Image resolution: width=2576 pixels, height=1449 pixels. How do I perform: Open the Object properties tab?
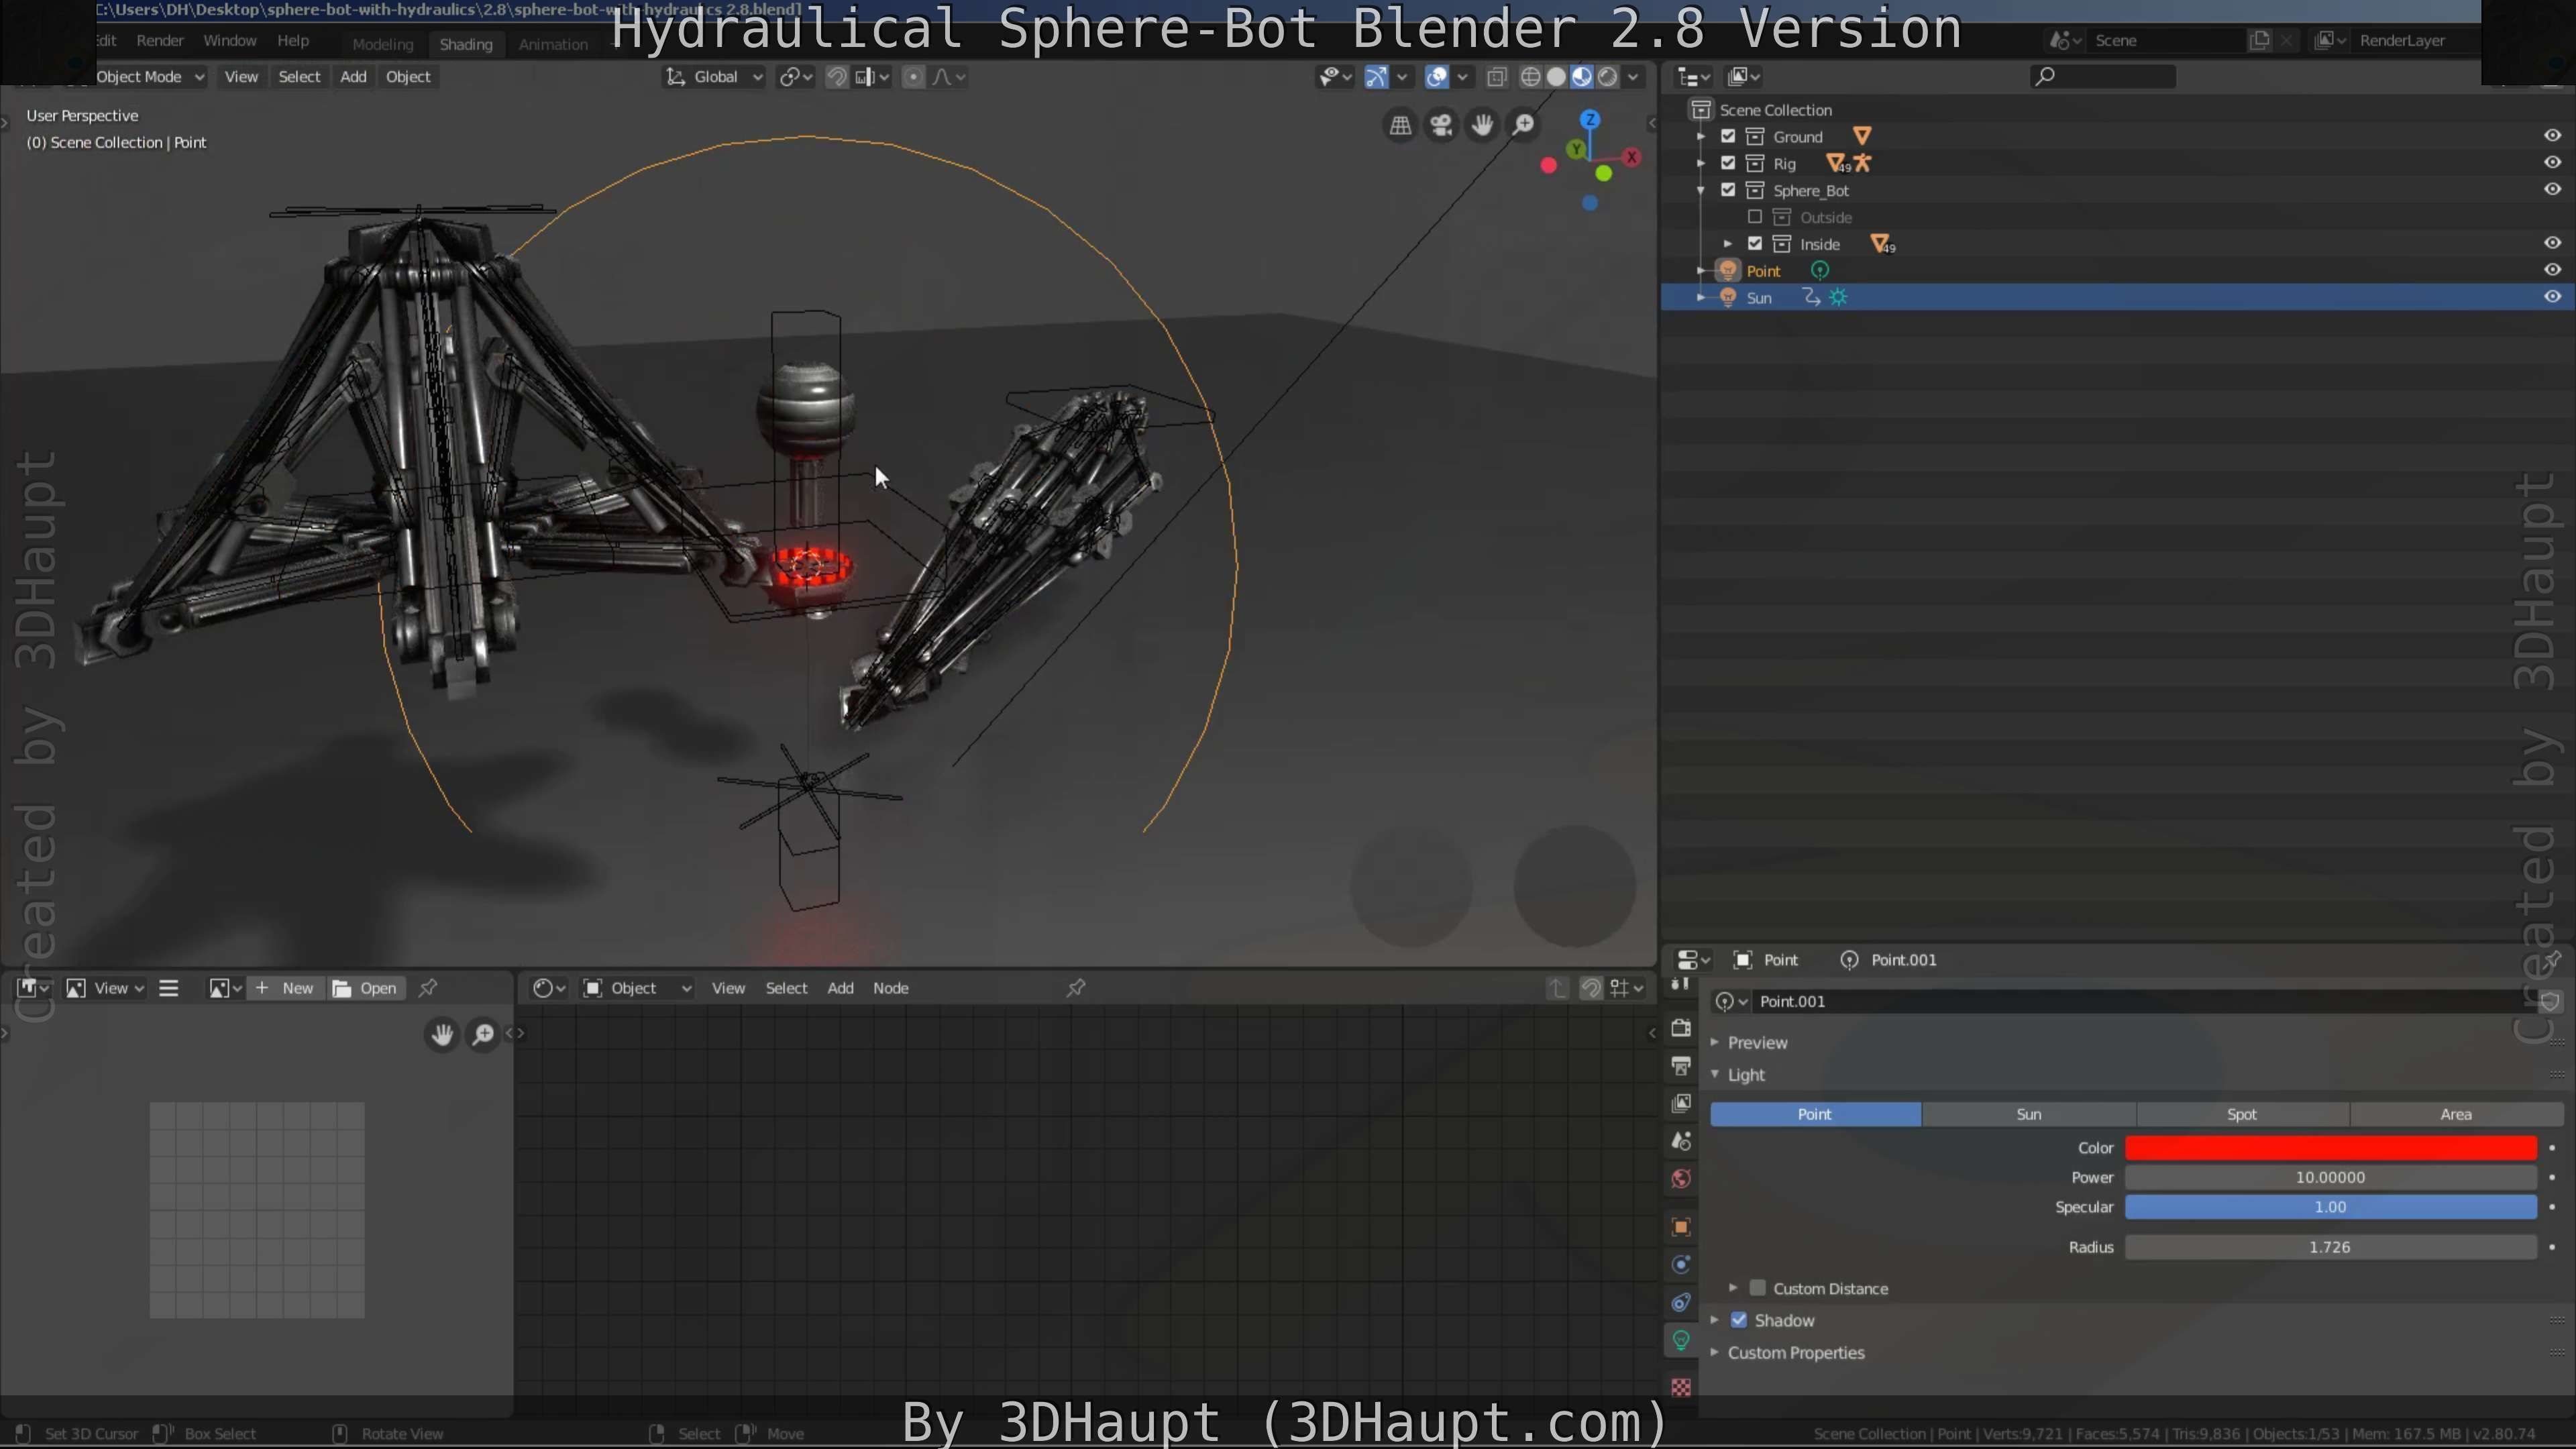click(x=1681, y=1227)
